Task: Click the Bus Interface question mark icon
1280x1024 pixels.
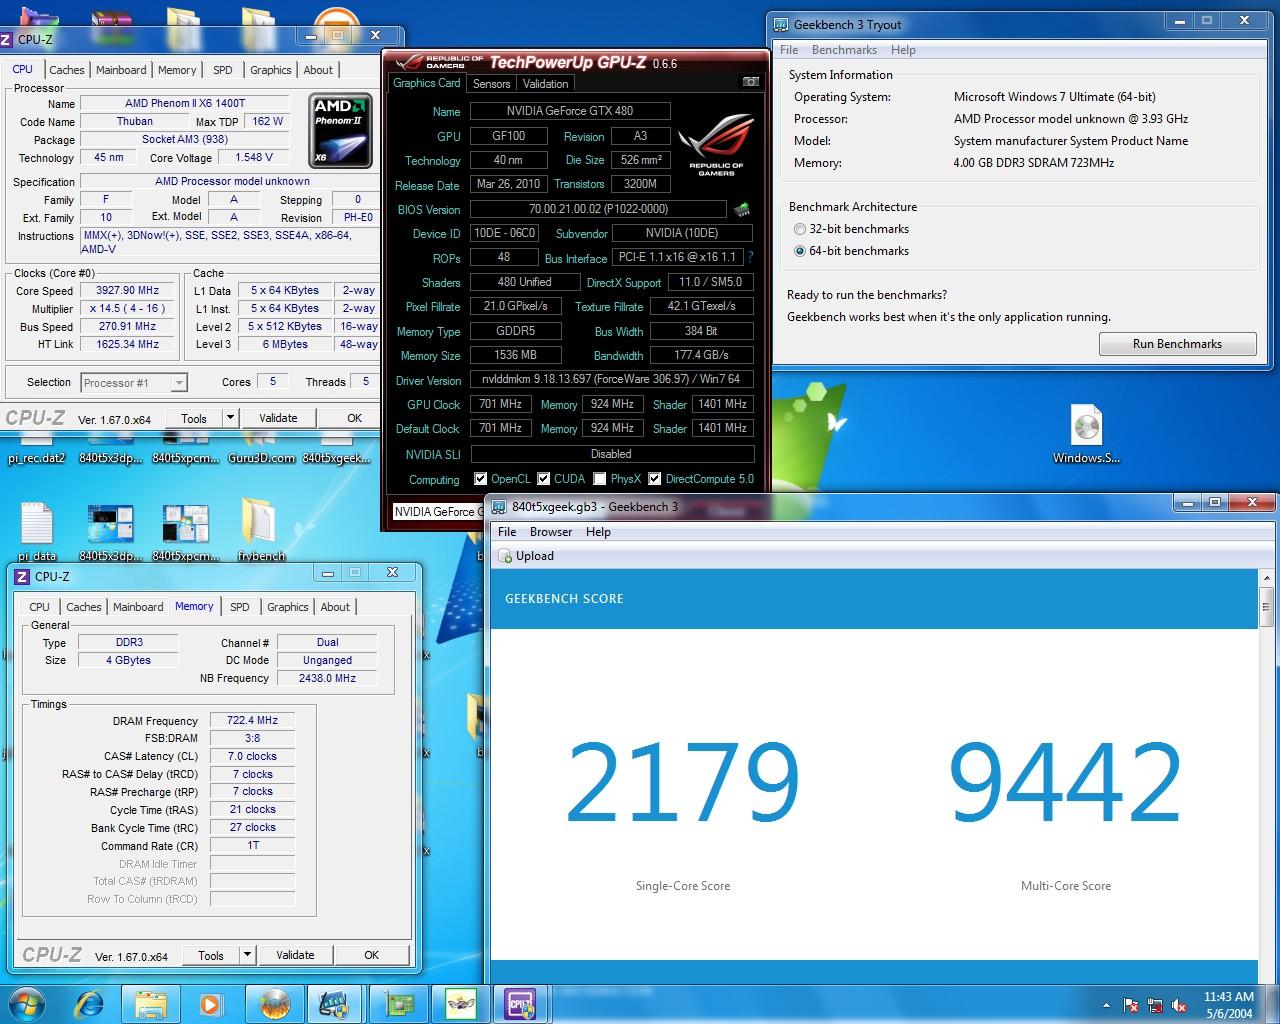Action: 750,257
